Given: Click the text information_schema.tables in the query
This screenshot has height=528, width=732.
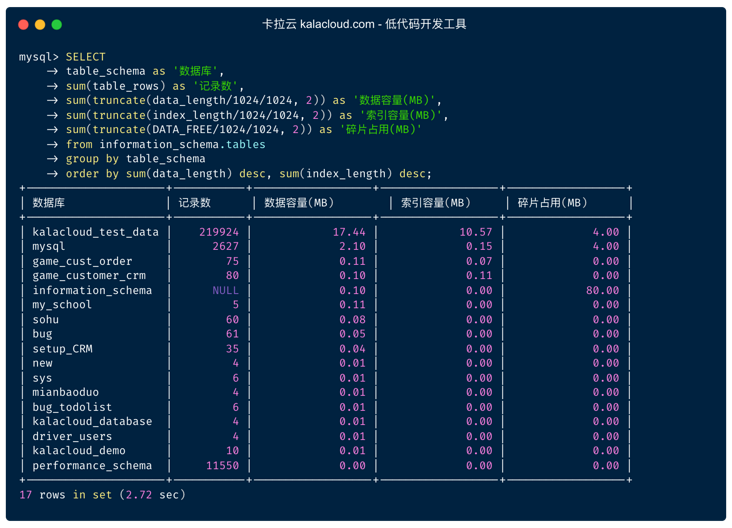Looking at the screenshot, I should click(183, 144).
